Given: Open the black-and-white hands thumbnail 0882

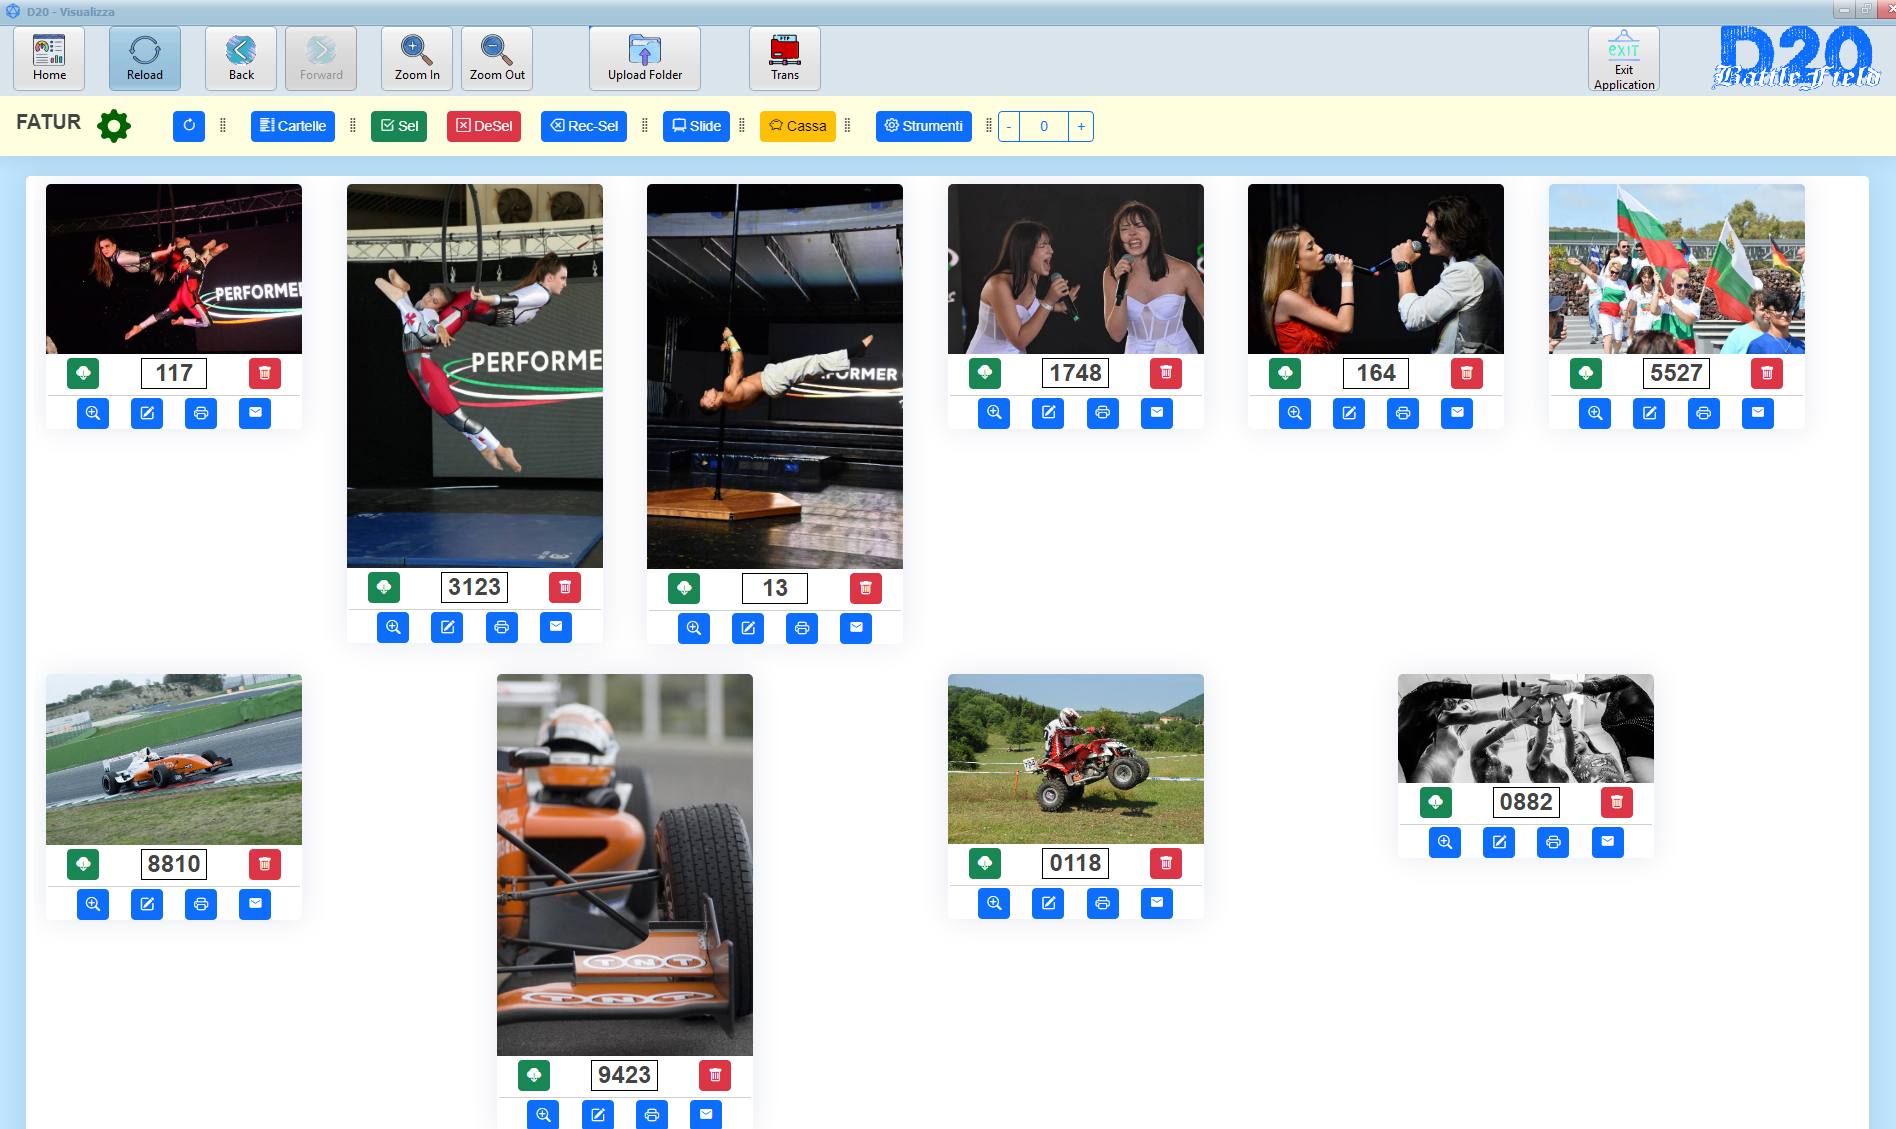Looking at the screenshot, I should coord(1526,728).
